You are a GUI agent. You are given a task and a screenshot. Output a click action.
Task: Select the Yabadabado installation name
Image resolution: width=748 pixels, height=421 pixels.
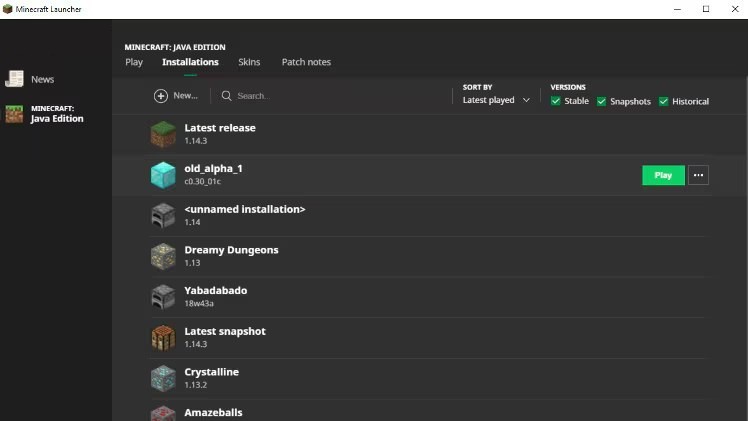[216, 290]
